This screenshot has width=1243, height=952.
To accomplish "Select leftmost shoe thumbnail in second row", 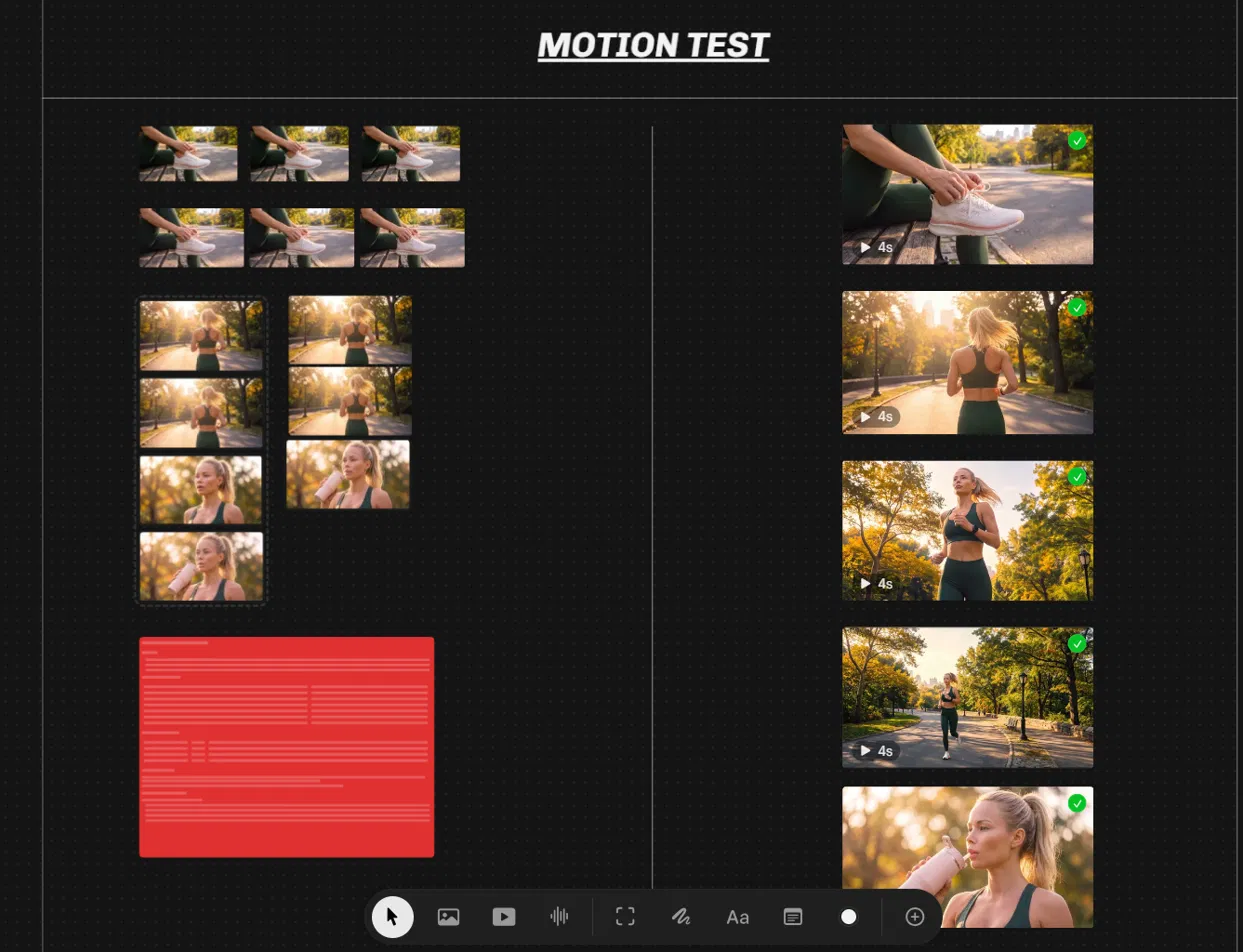I will tap(191, 238).
